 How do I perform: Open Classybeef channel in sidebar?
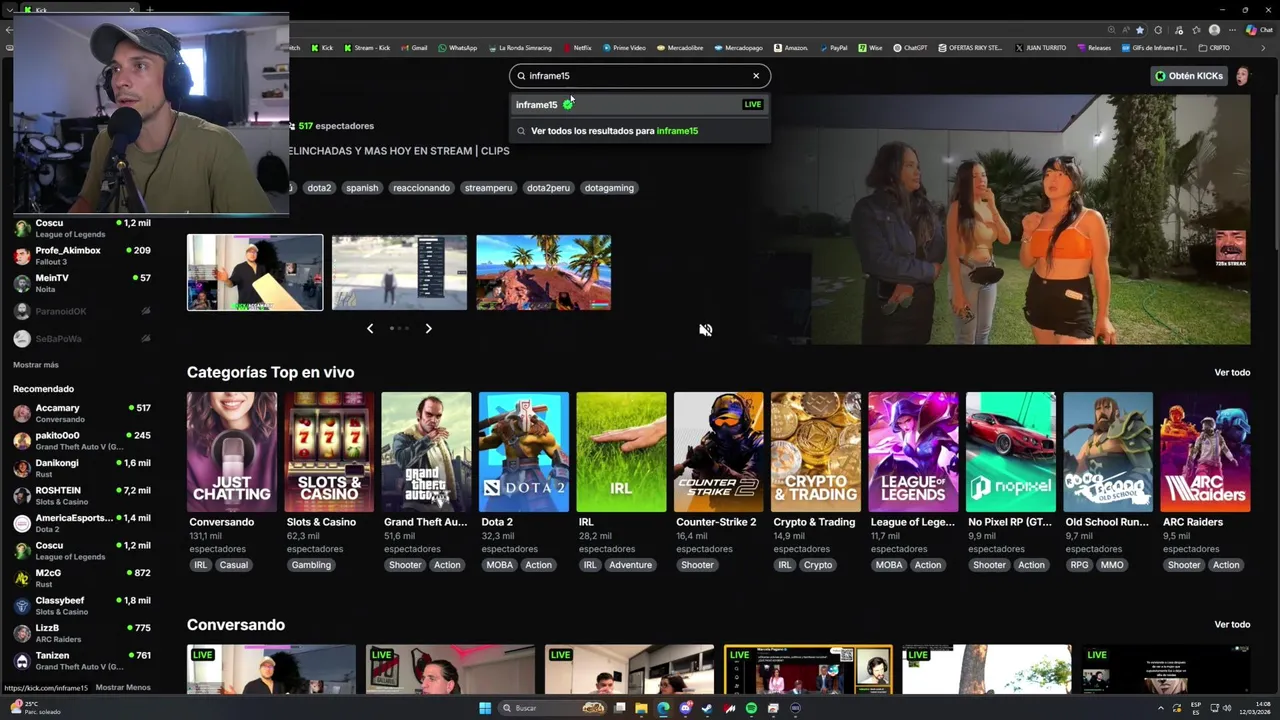click(x=82, y=606)
